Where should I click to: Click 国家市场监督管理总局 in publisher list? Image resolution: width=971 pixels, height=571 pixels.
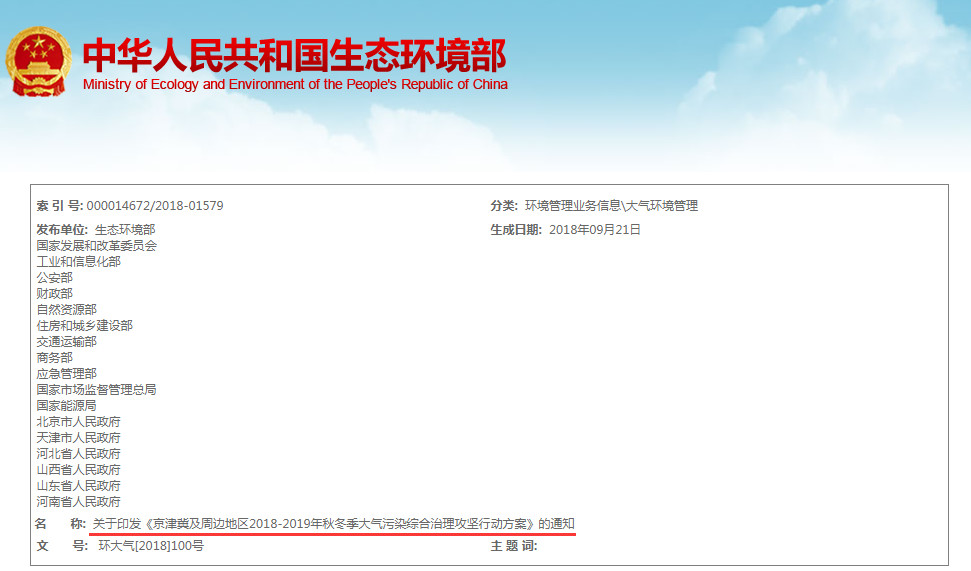coord(97,390)
